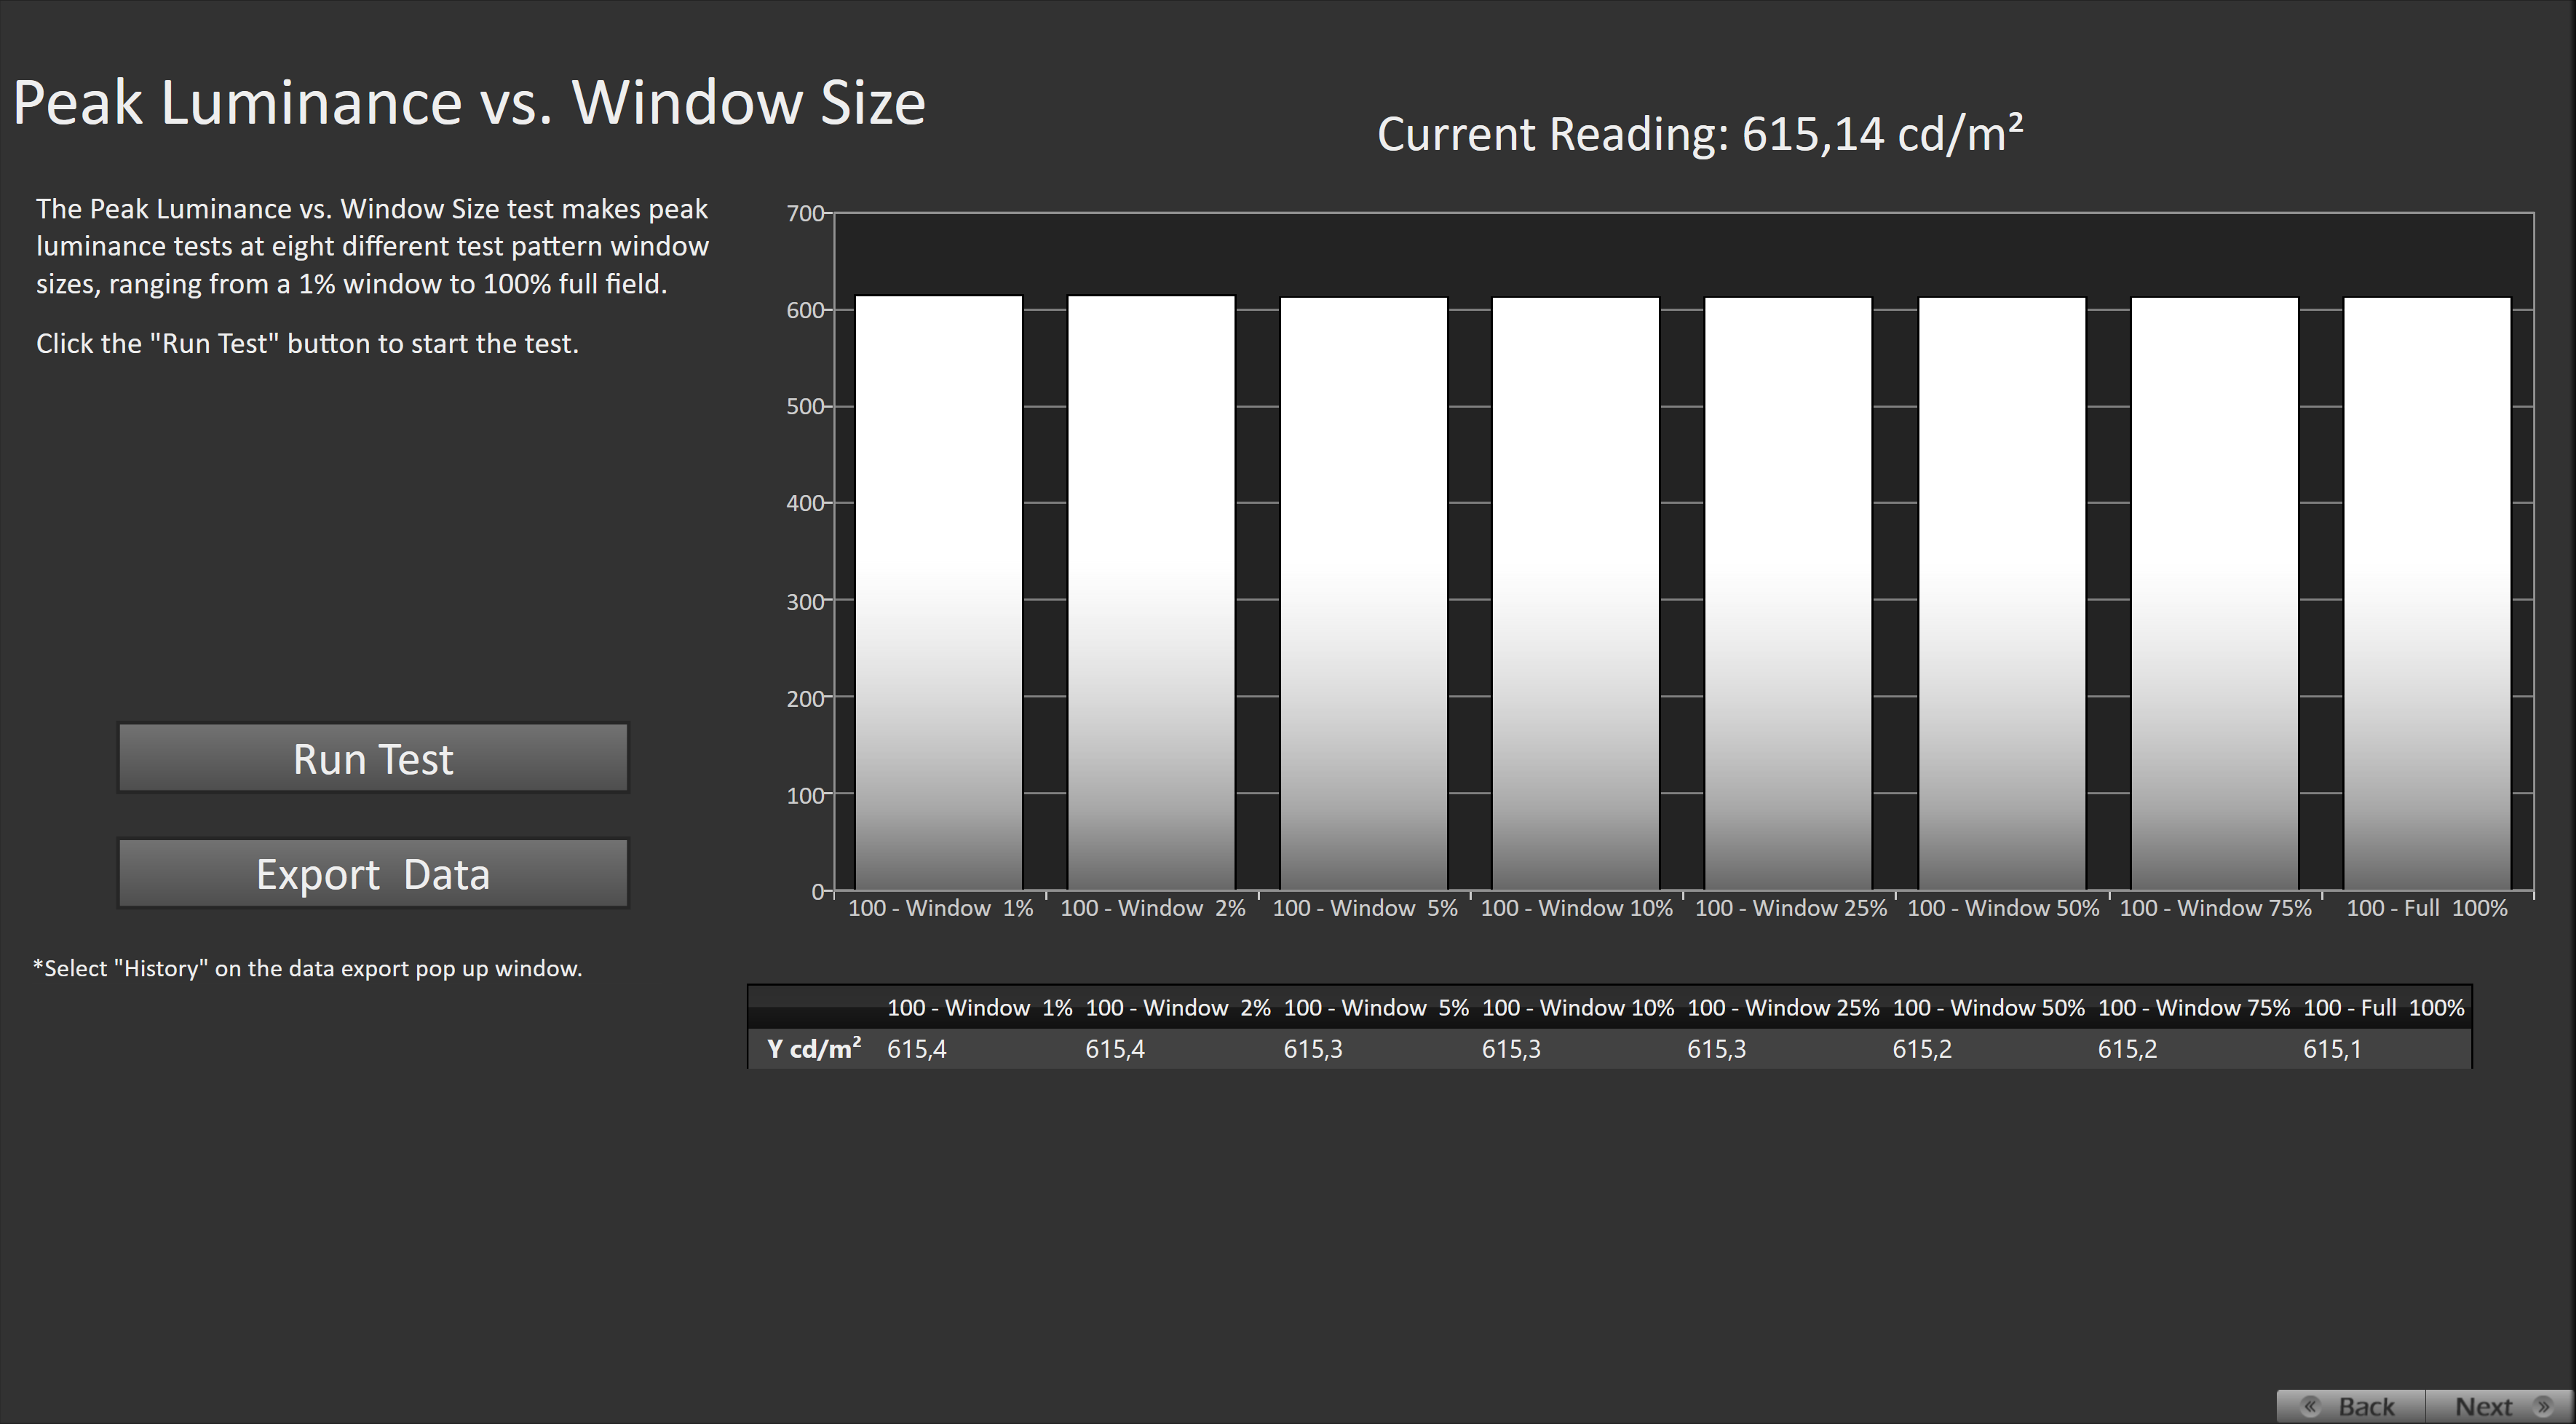Click table header '100 - Window 2%'

1178,1007
